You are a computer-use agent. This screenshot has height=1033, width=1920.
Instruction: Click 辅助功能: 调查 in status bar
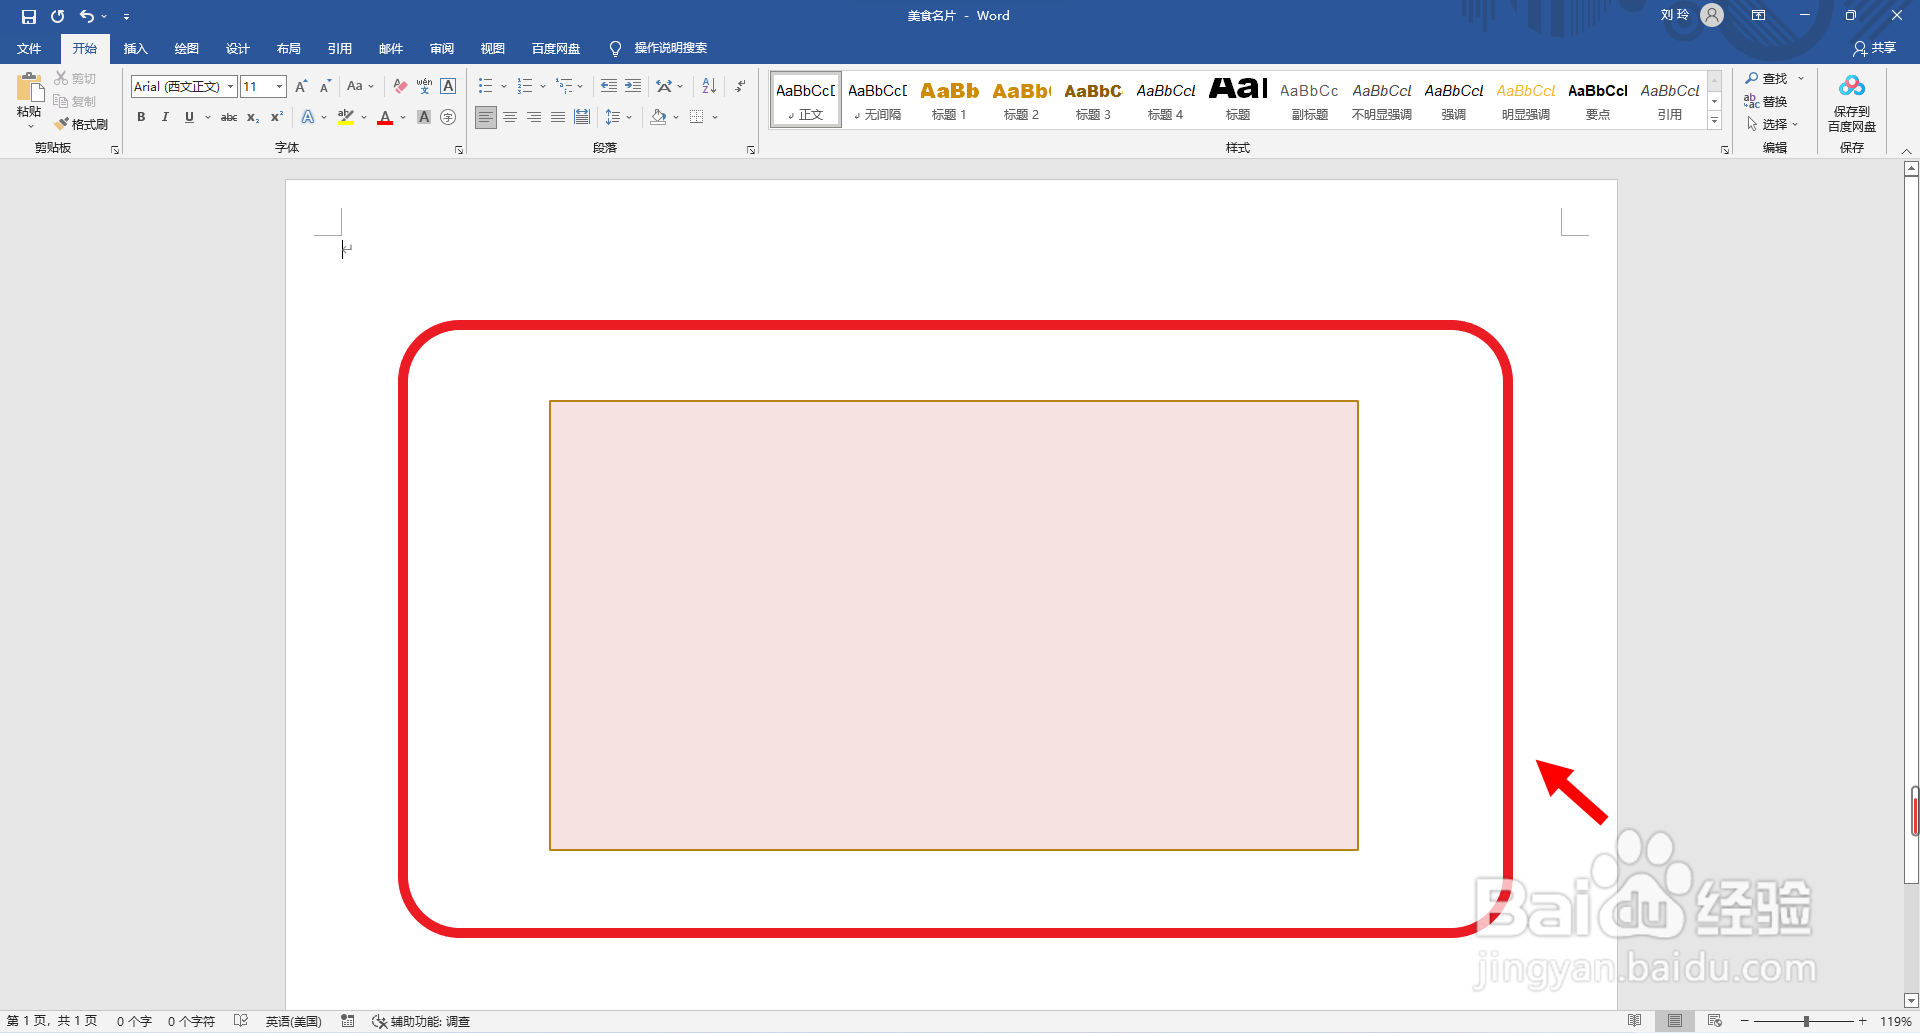421,1021
